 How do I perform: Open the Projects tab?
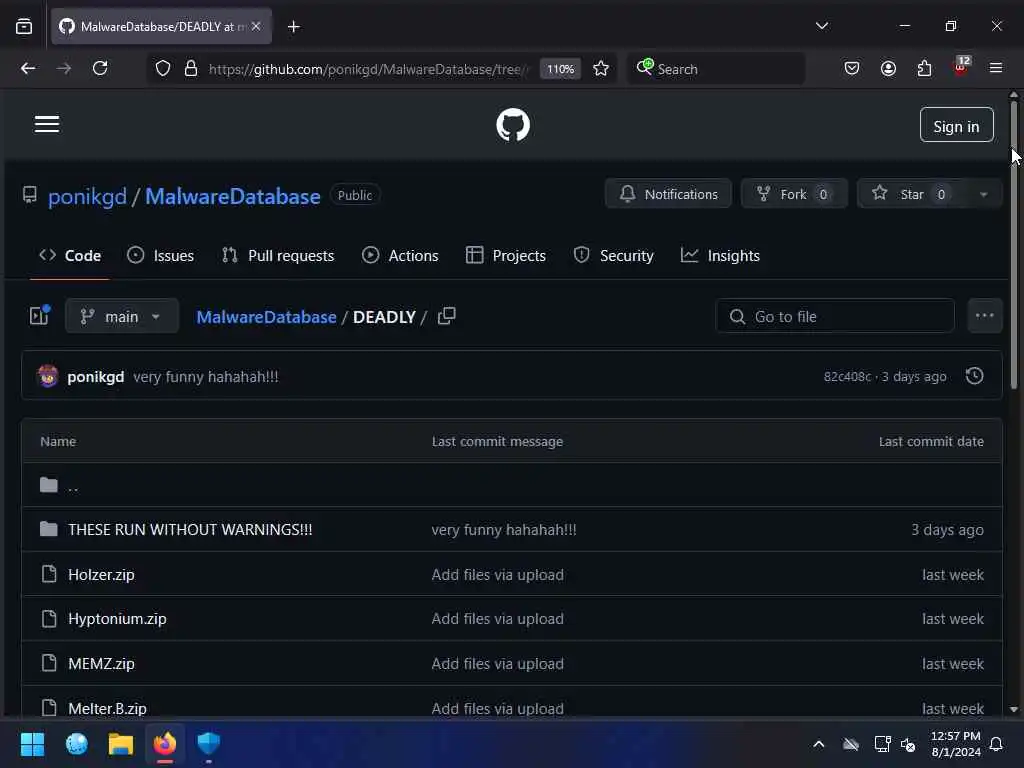(506, 255)
